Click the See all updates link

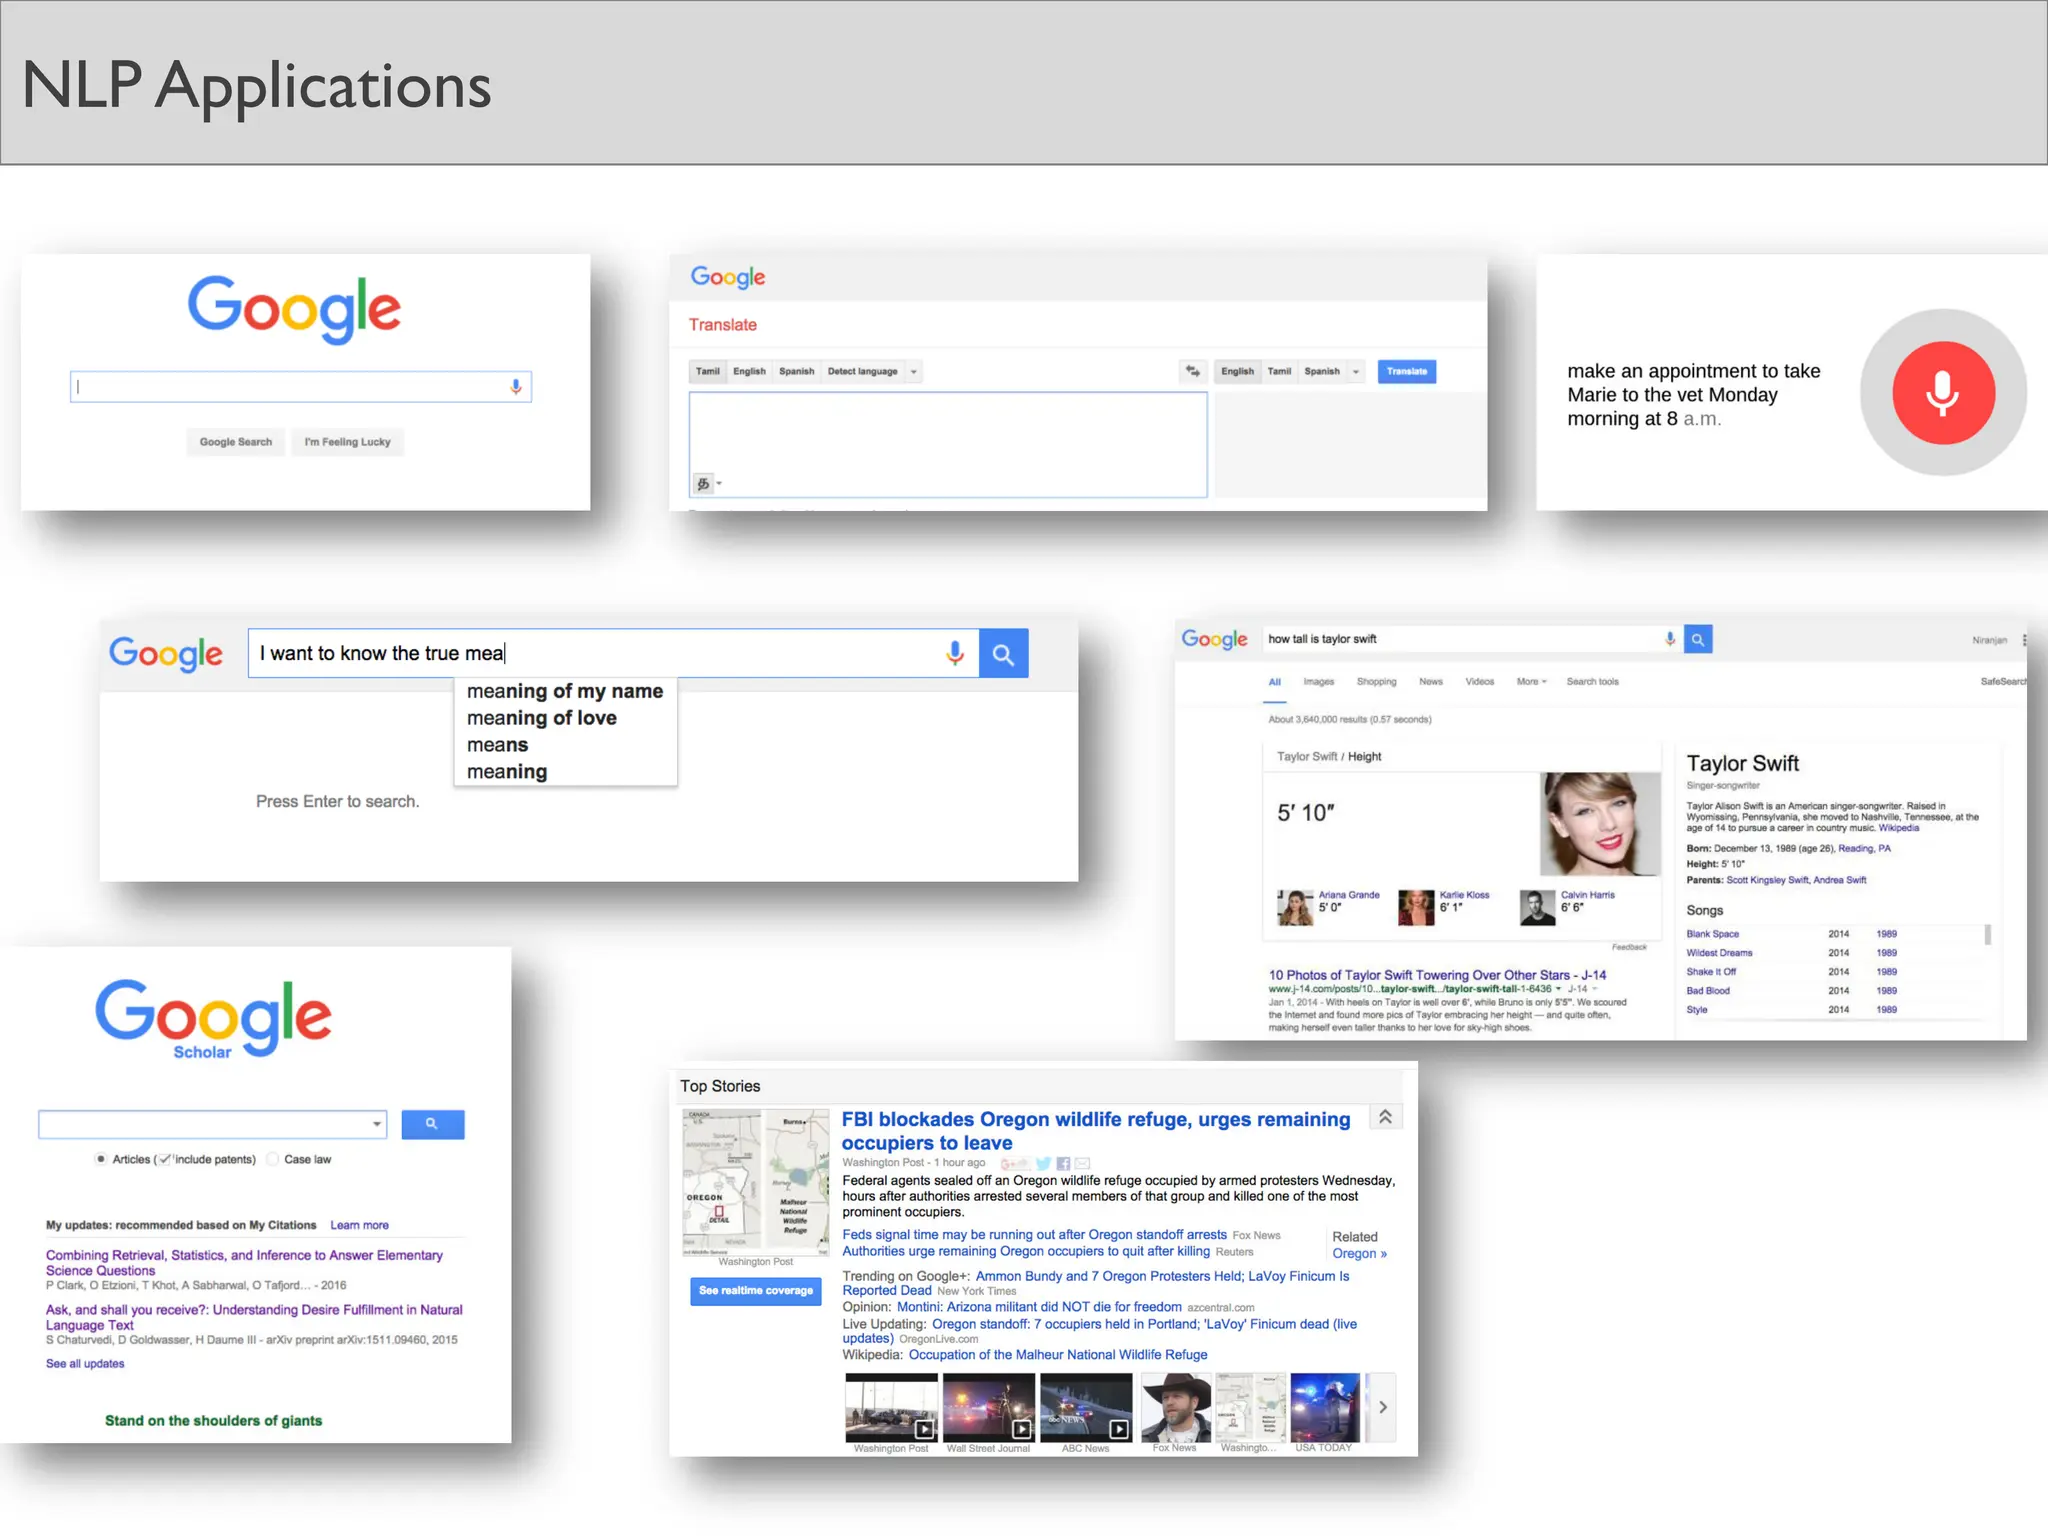(x=85, y=1364)
